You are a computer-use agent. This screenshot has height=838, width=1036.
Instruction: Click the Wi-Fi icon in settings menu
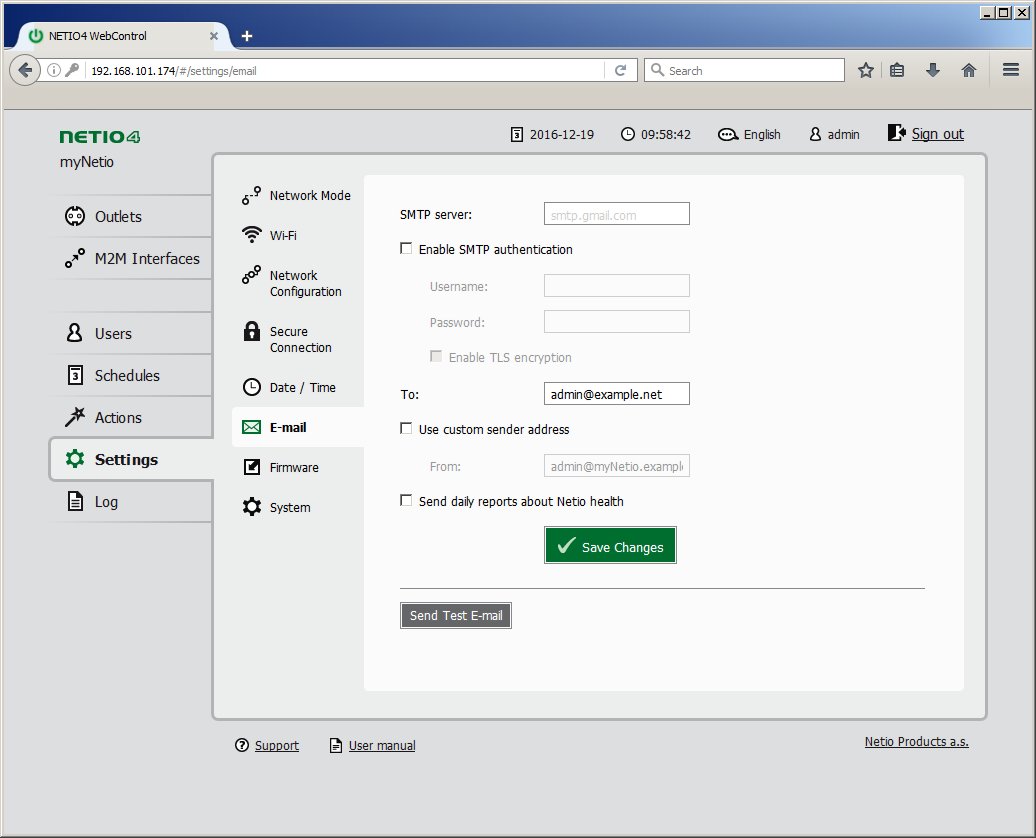click(252, 235)
